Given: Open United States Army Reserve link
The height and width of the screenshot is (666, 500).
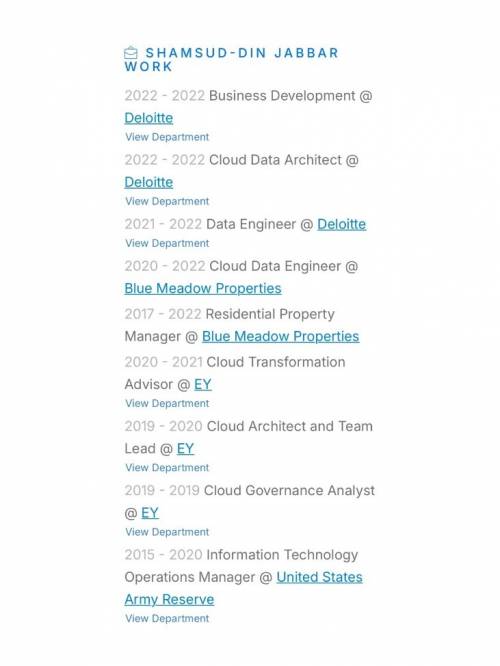Looking at the screenshot, I should click(244, 588).
